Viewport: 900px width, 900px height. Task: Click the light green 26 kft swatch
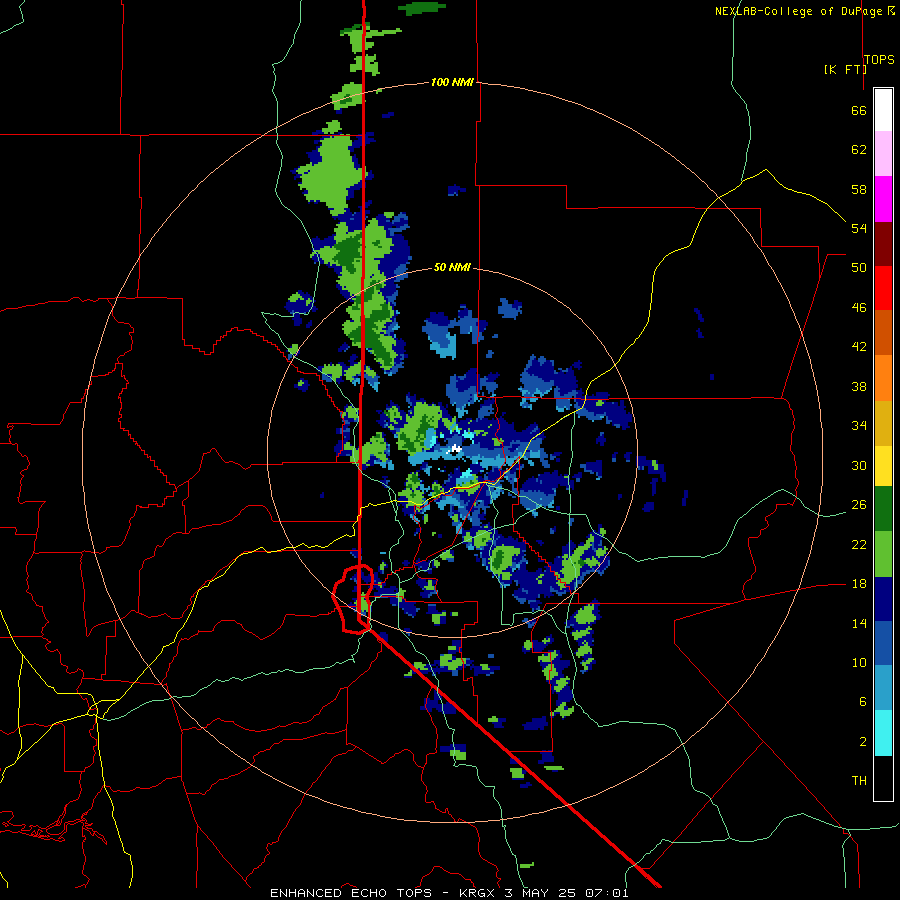click(x=883, y=554)
